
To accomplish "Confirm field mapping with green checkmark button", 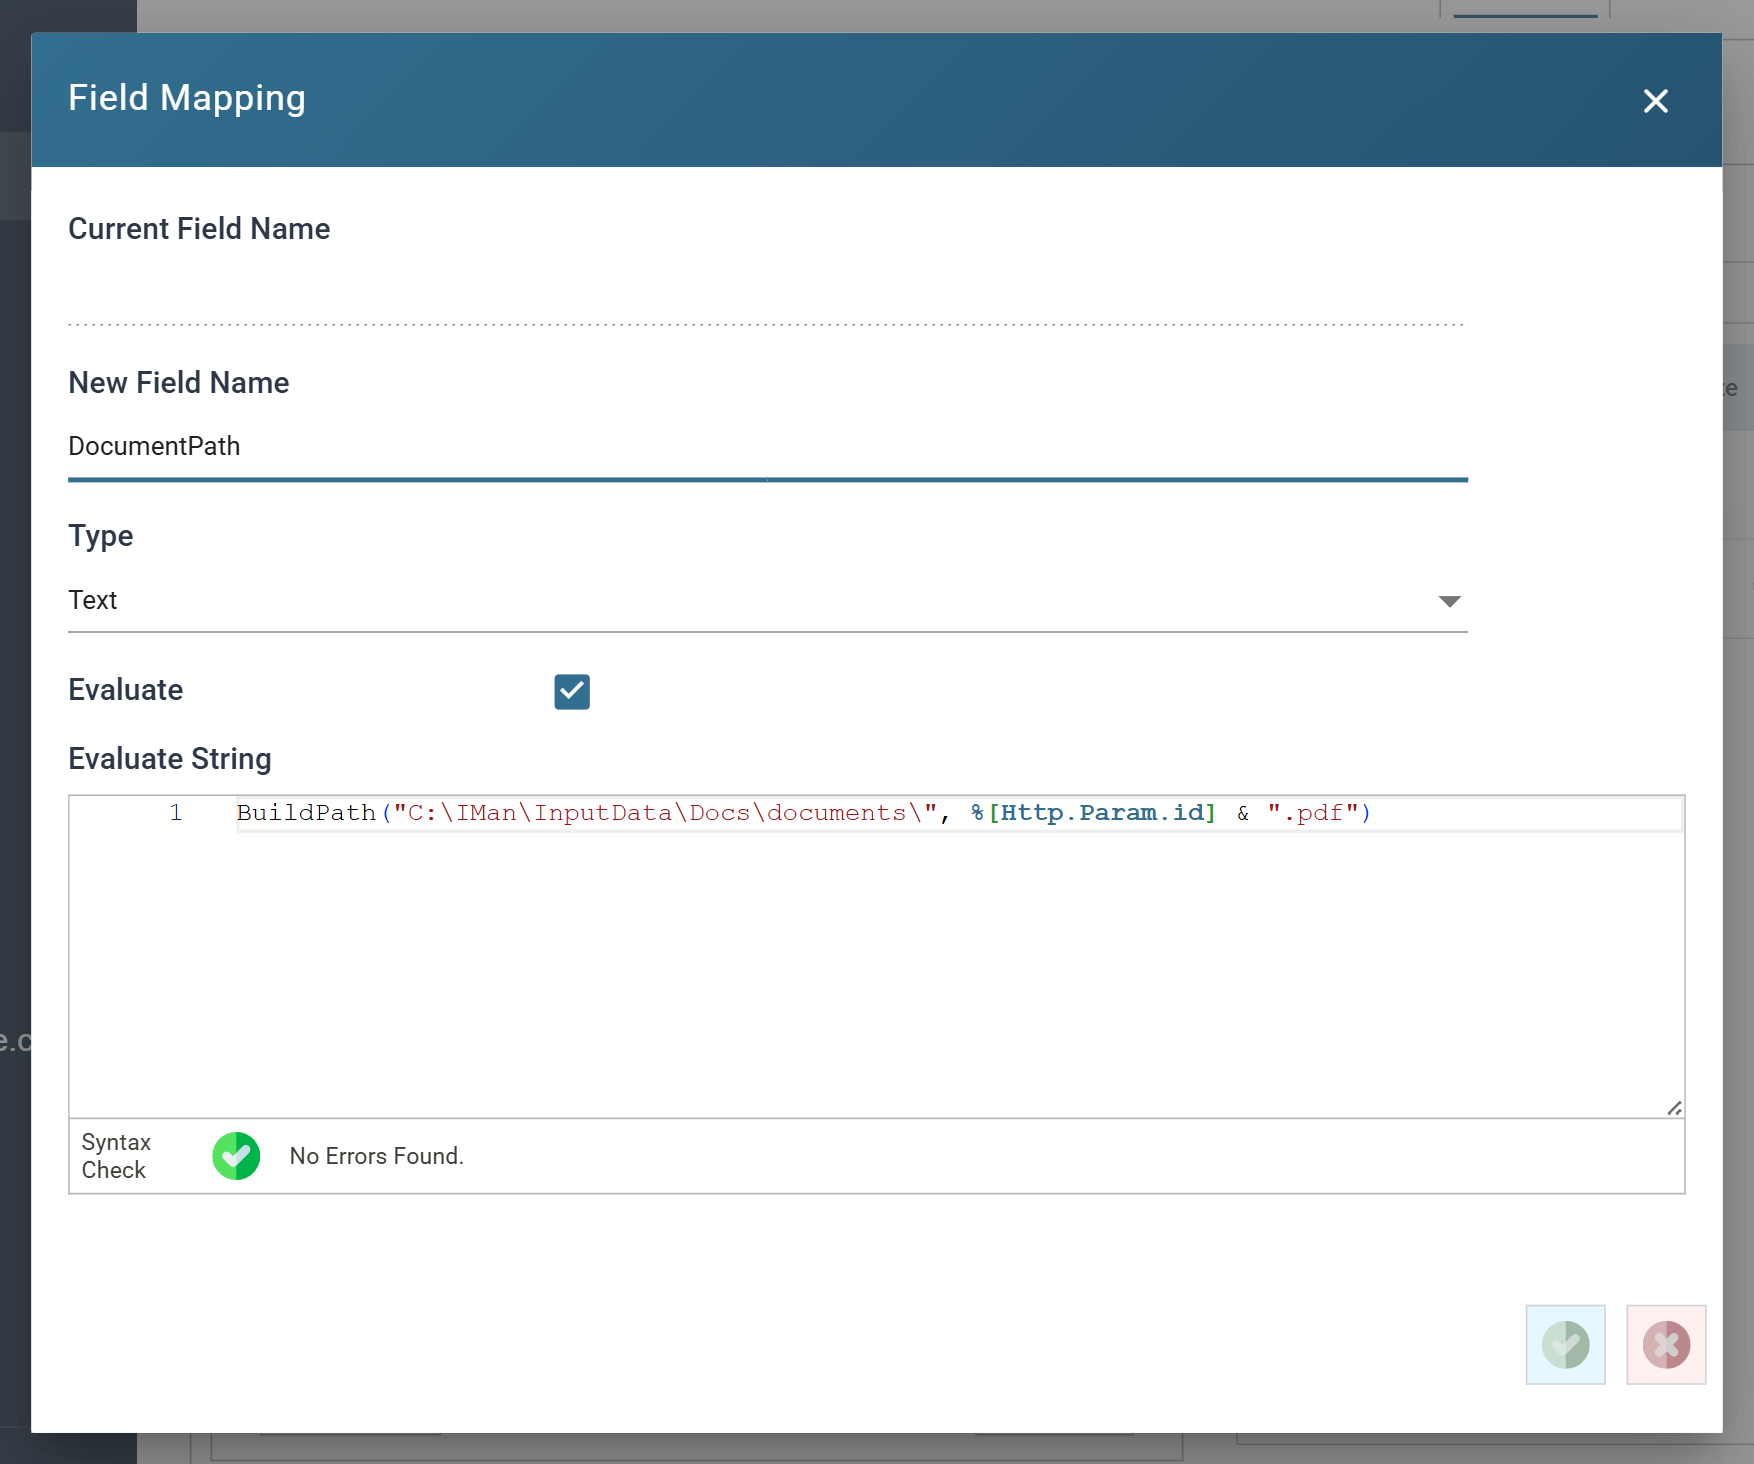I will (x=1565, y=1344).
